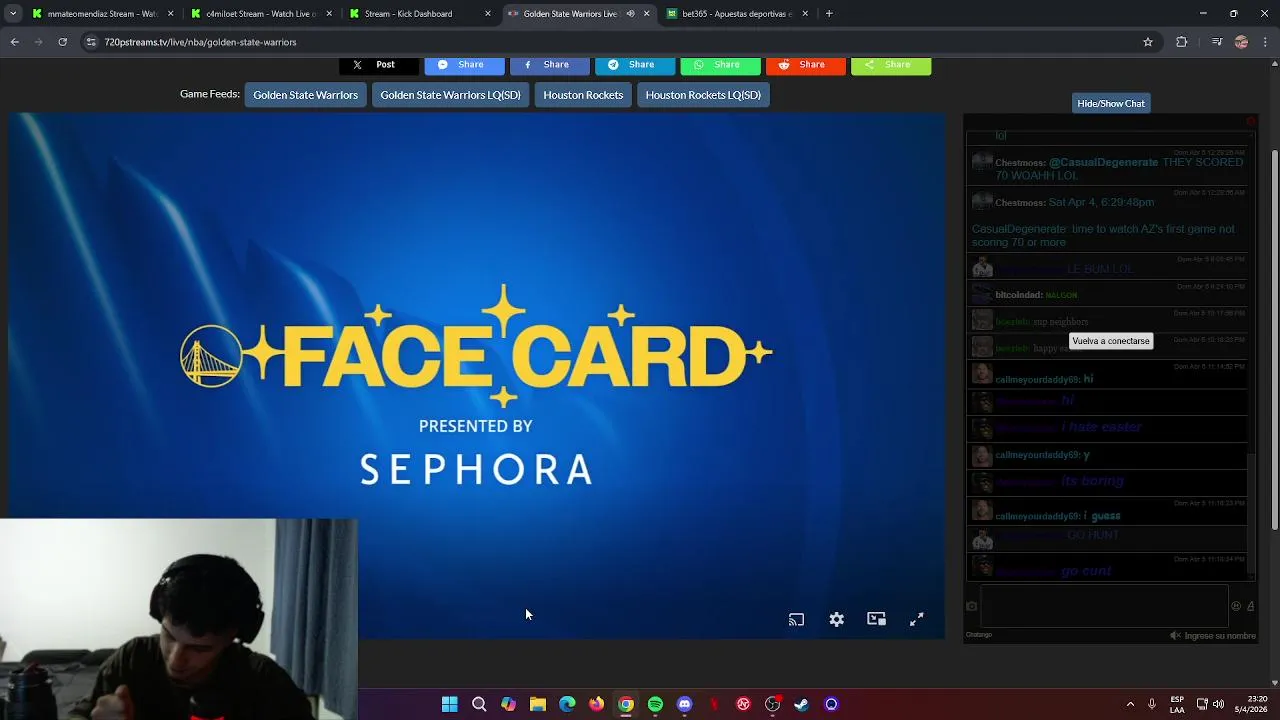Open cast-to-device icon in video player
1280x720 pixels.
796,620
